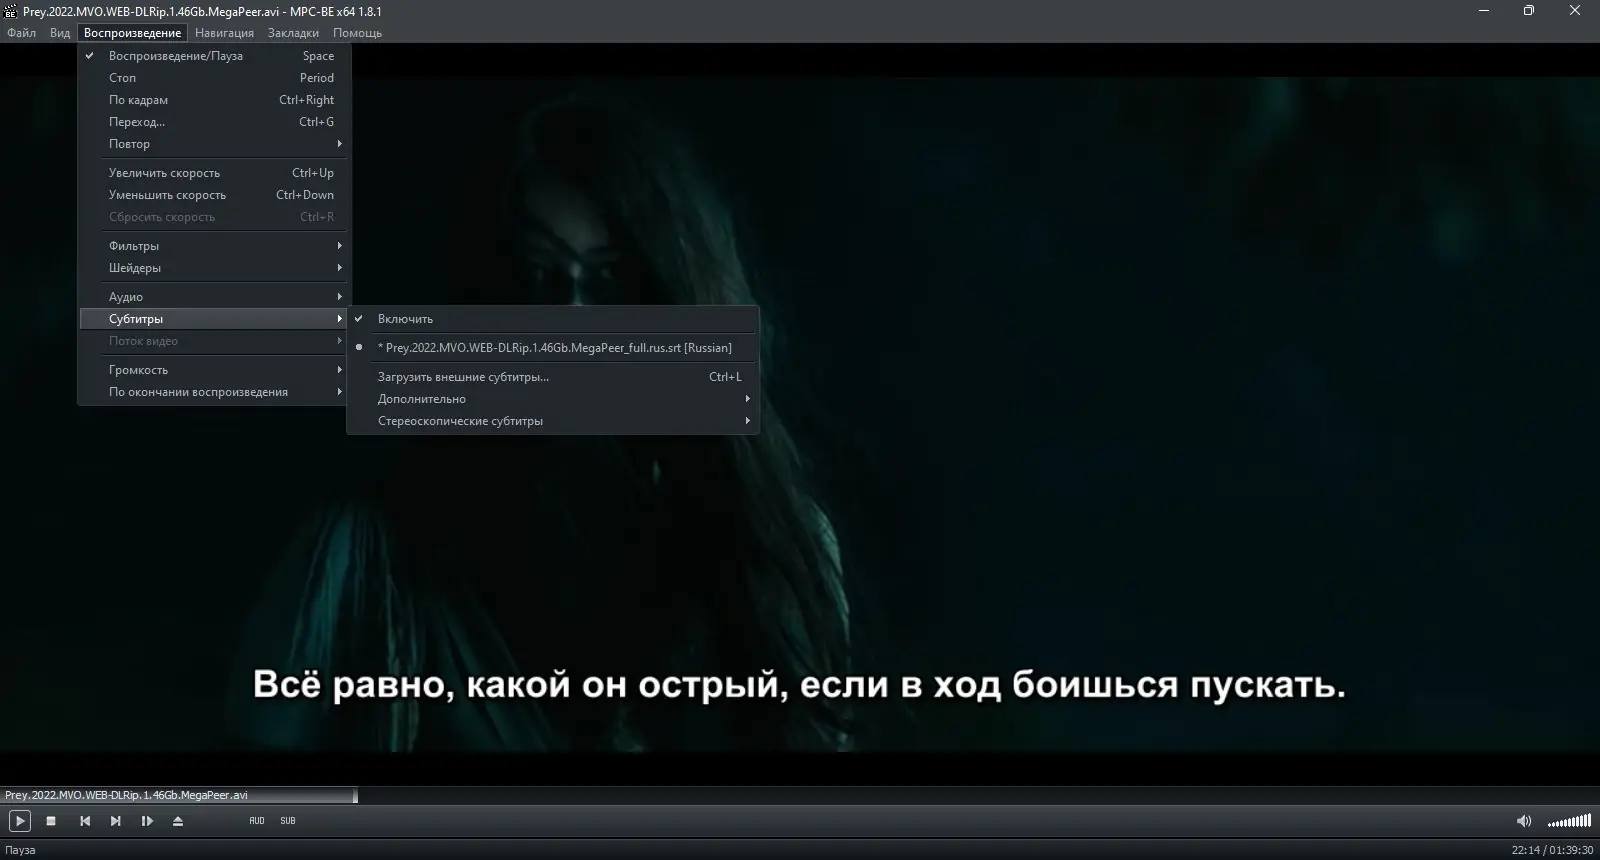The width and height of the screenshot is (1600, 860).
Task: Expand the Шейдеры submenu
Action: click(x=214, y=268)
